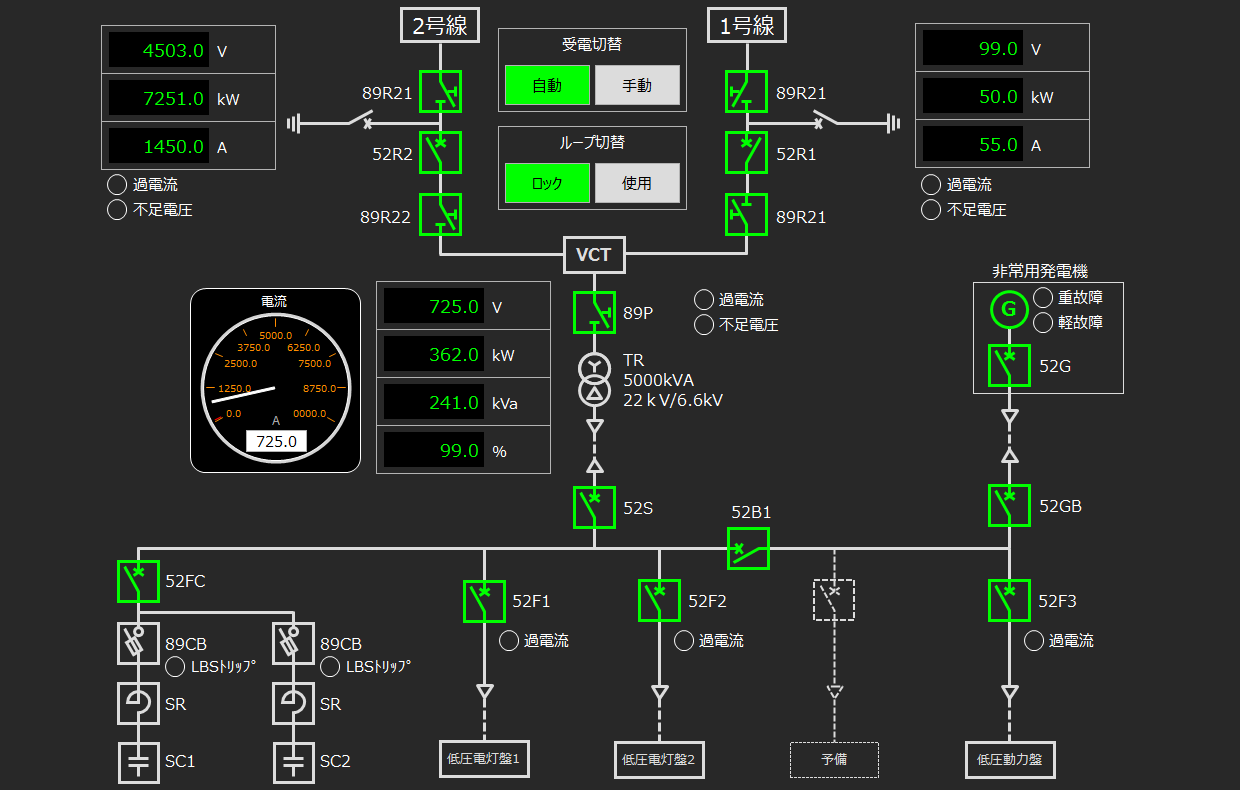Select the 自動 mode button
Viewport: 1240px width, 790px height.
tap(547, 86)
